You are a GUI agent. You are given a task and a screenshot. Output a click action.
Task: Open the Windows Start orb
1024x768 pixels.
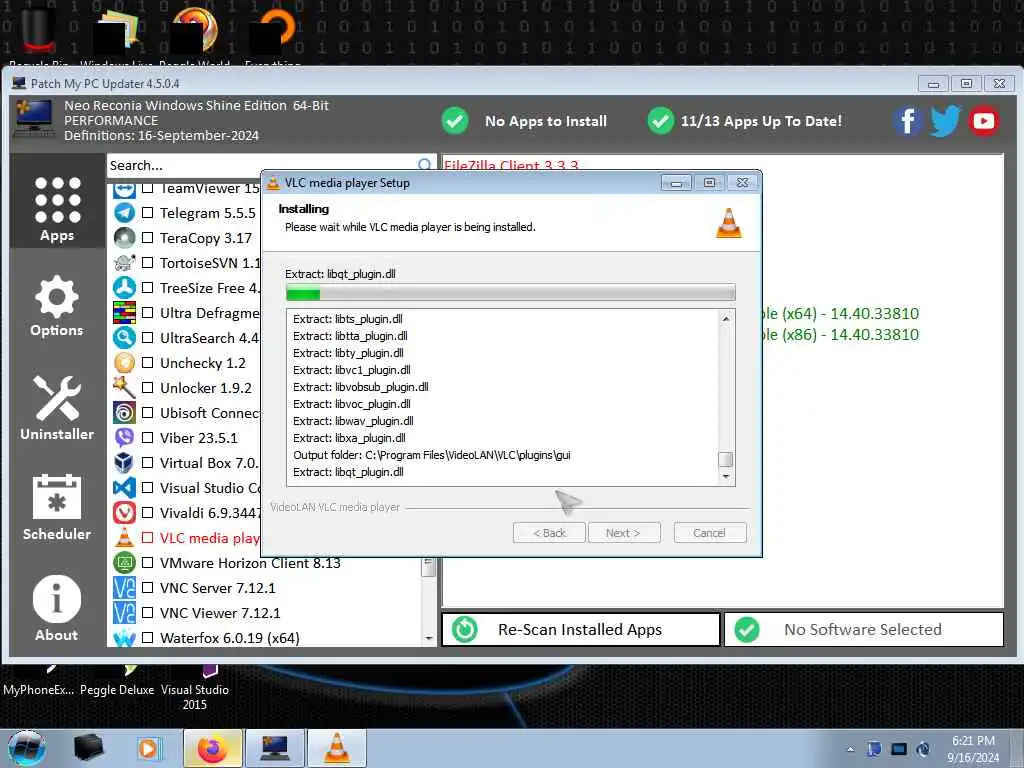pos(27,748)
